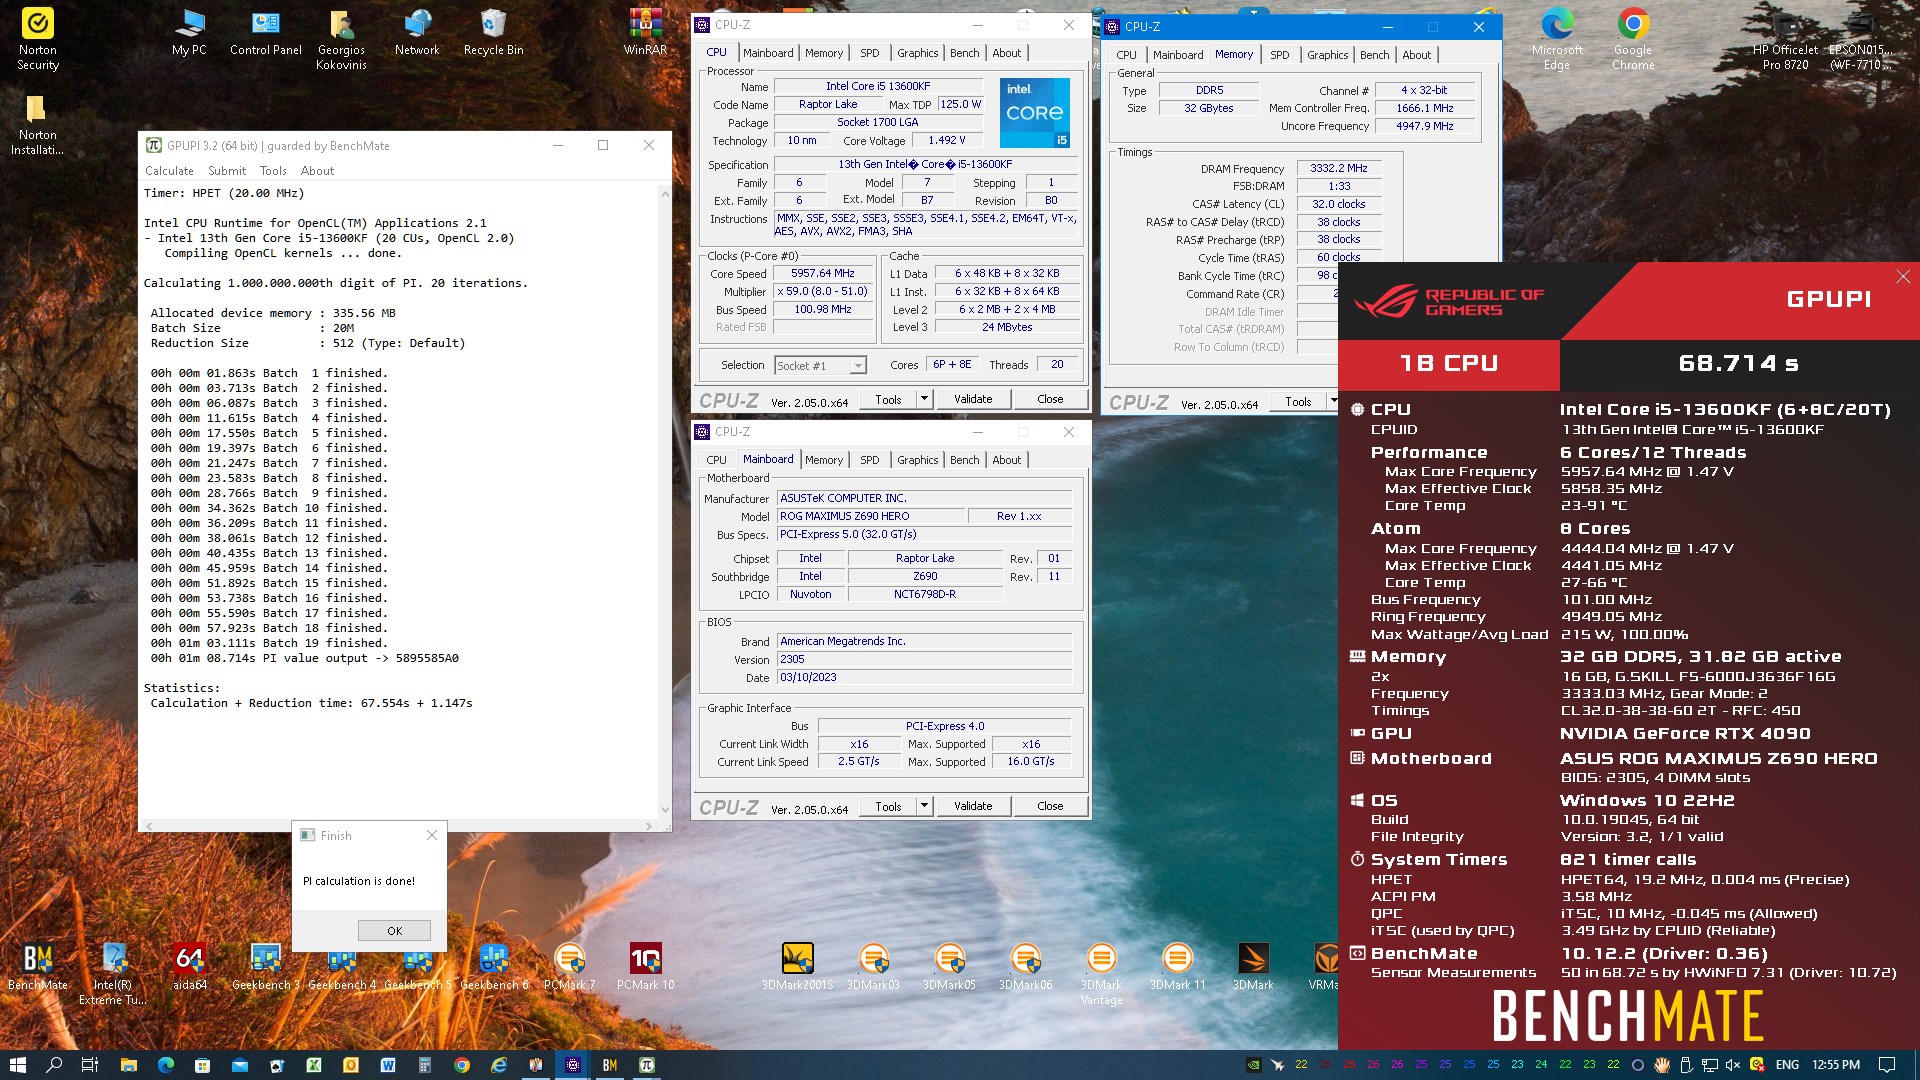Image resolution: width=1920 pixels, height=1080 pixels.
Task: Open the Calculator taskbar icon
Action: tap(424, 1065)
